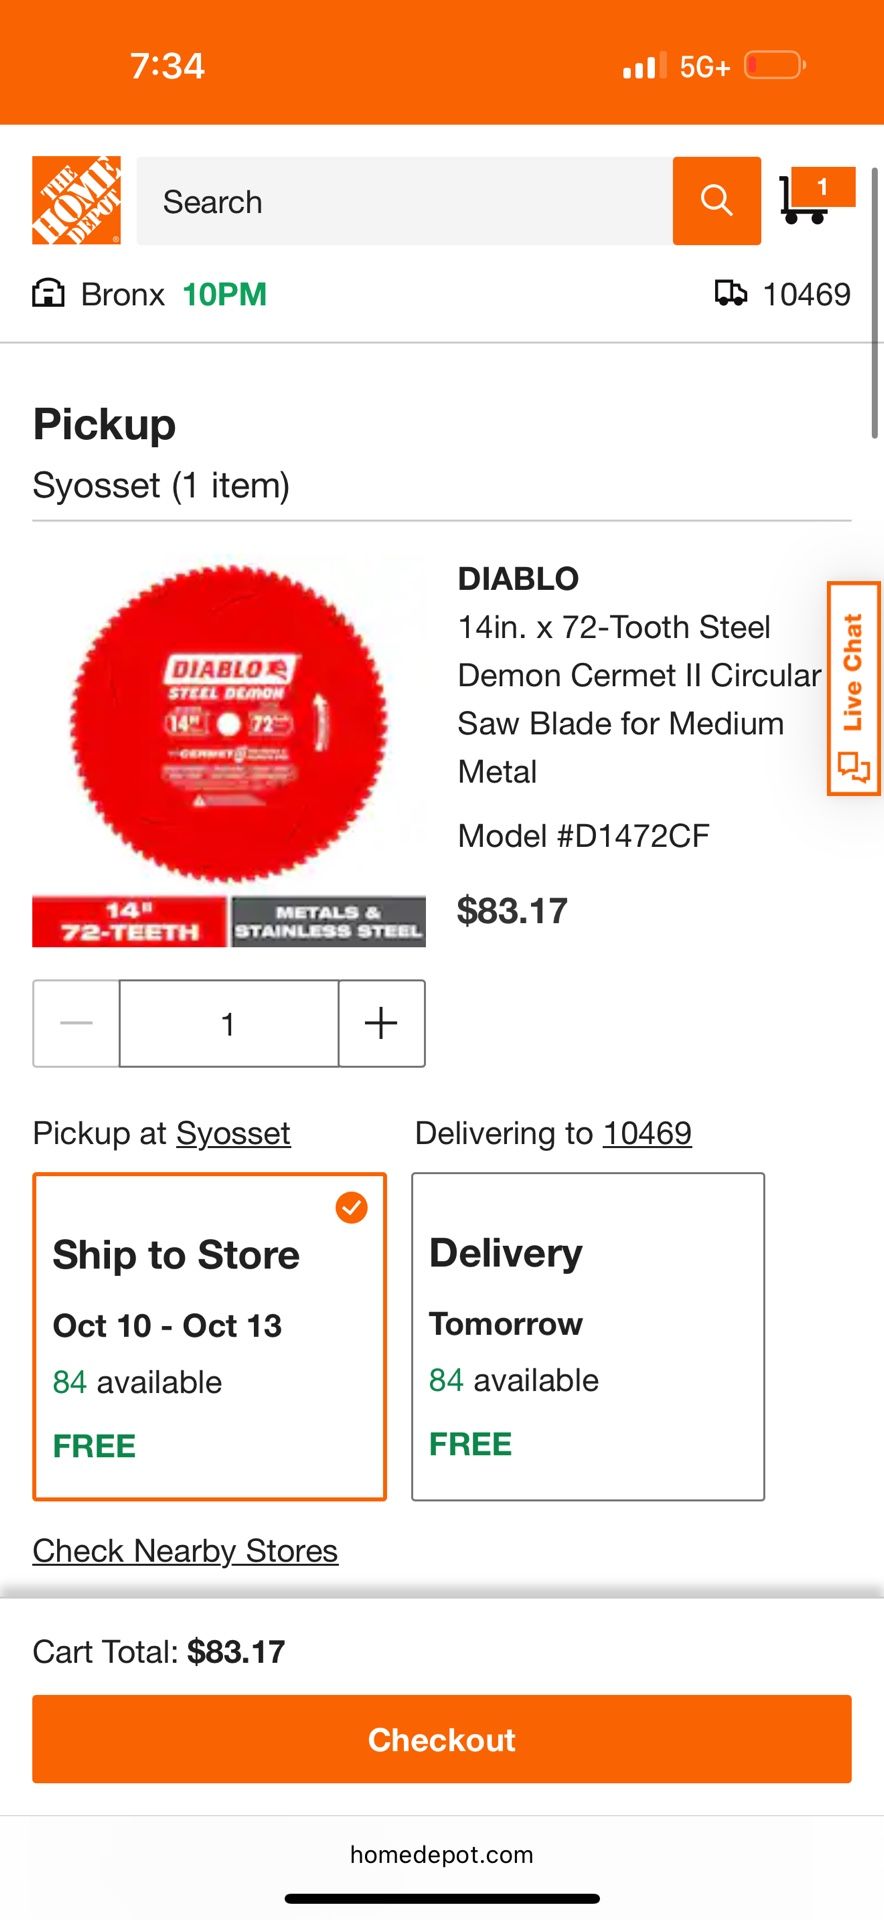
Task: Edit the quantity number field
Action: pos(228,1023)
